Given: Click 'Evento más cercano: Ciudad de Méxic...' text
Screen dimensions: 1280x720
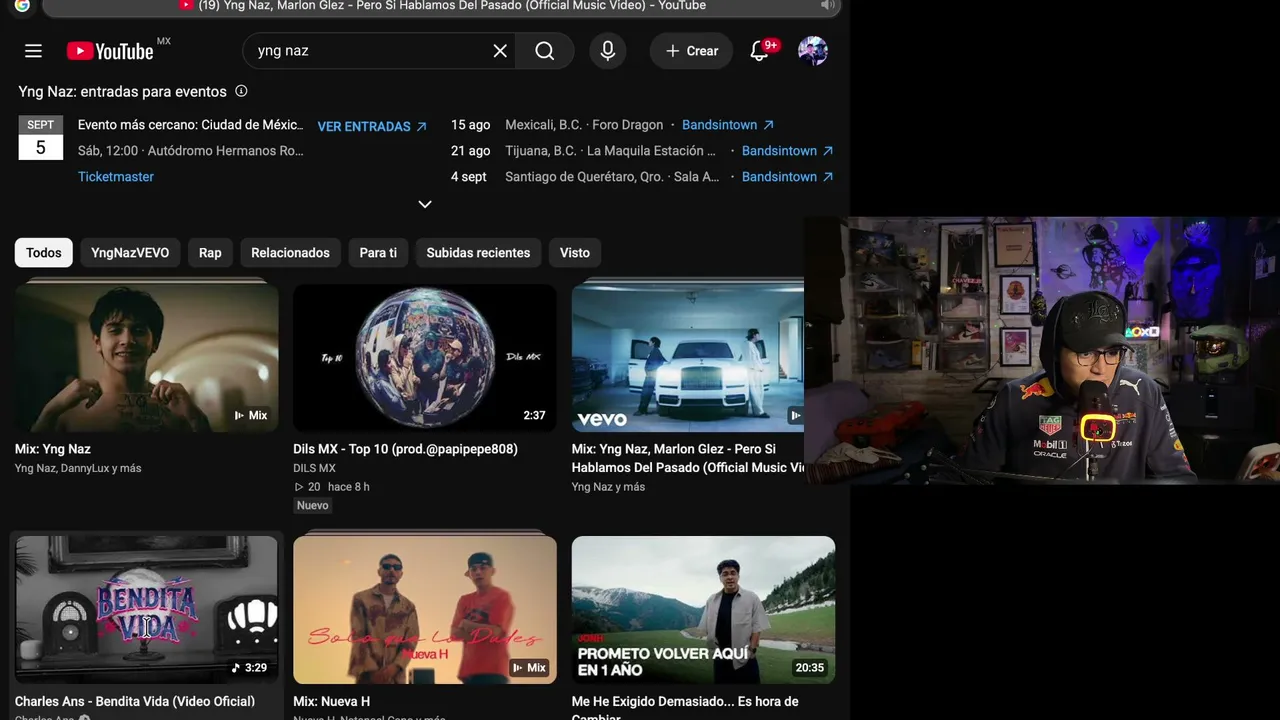Looking at the screenshot, I should pyautogui.click(x=190, y=125).
